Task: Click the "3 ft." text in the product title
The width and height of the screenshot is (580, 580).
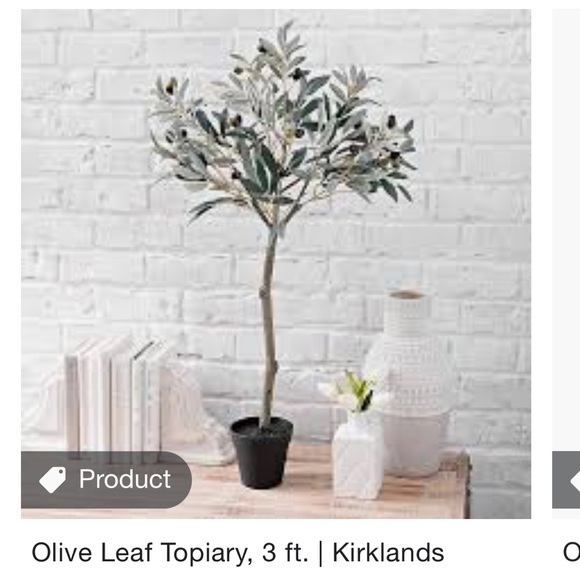Action: point(284,553)
